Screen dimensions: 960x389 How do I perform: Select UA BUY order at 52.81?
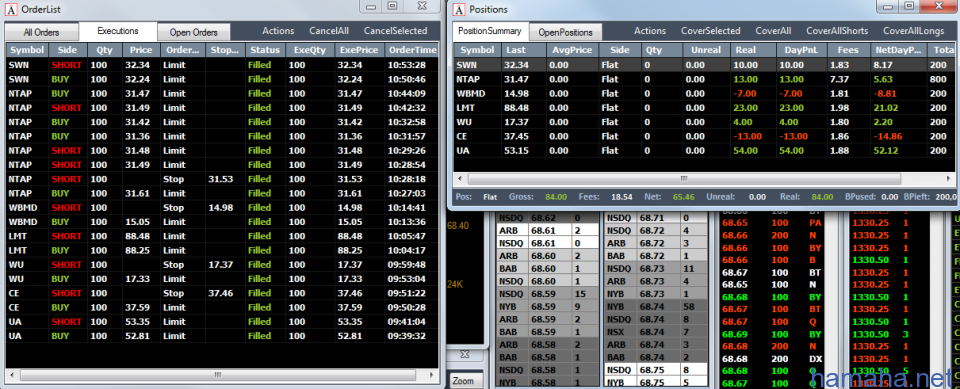[222, 336]
